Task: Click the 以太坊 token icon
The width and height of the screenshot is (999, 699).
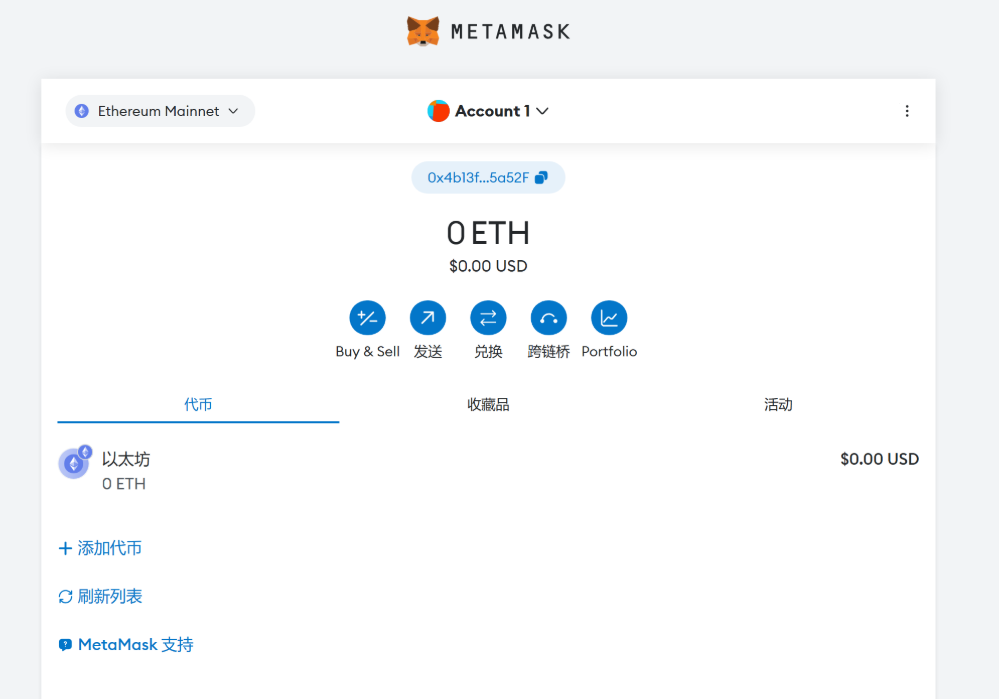Action: click(75, 462)
